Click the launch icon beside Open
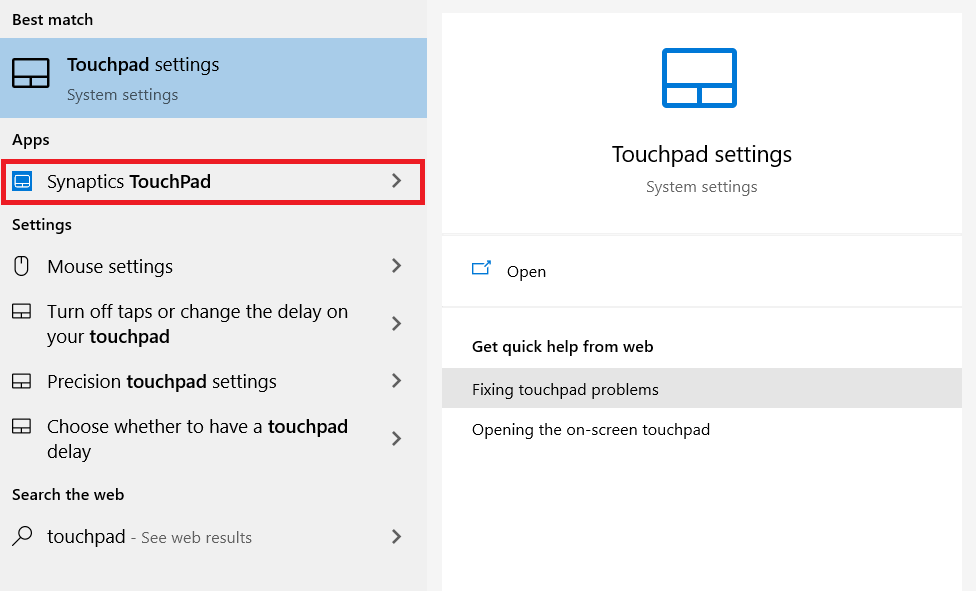Image resolution: width=976 pixels, height=591 pixels. tap(481, 269)
